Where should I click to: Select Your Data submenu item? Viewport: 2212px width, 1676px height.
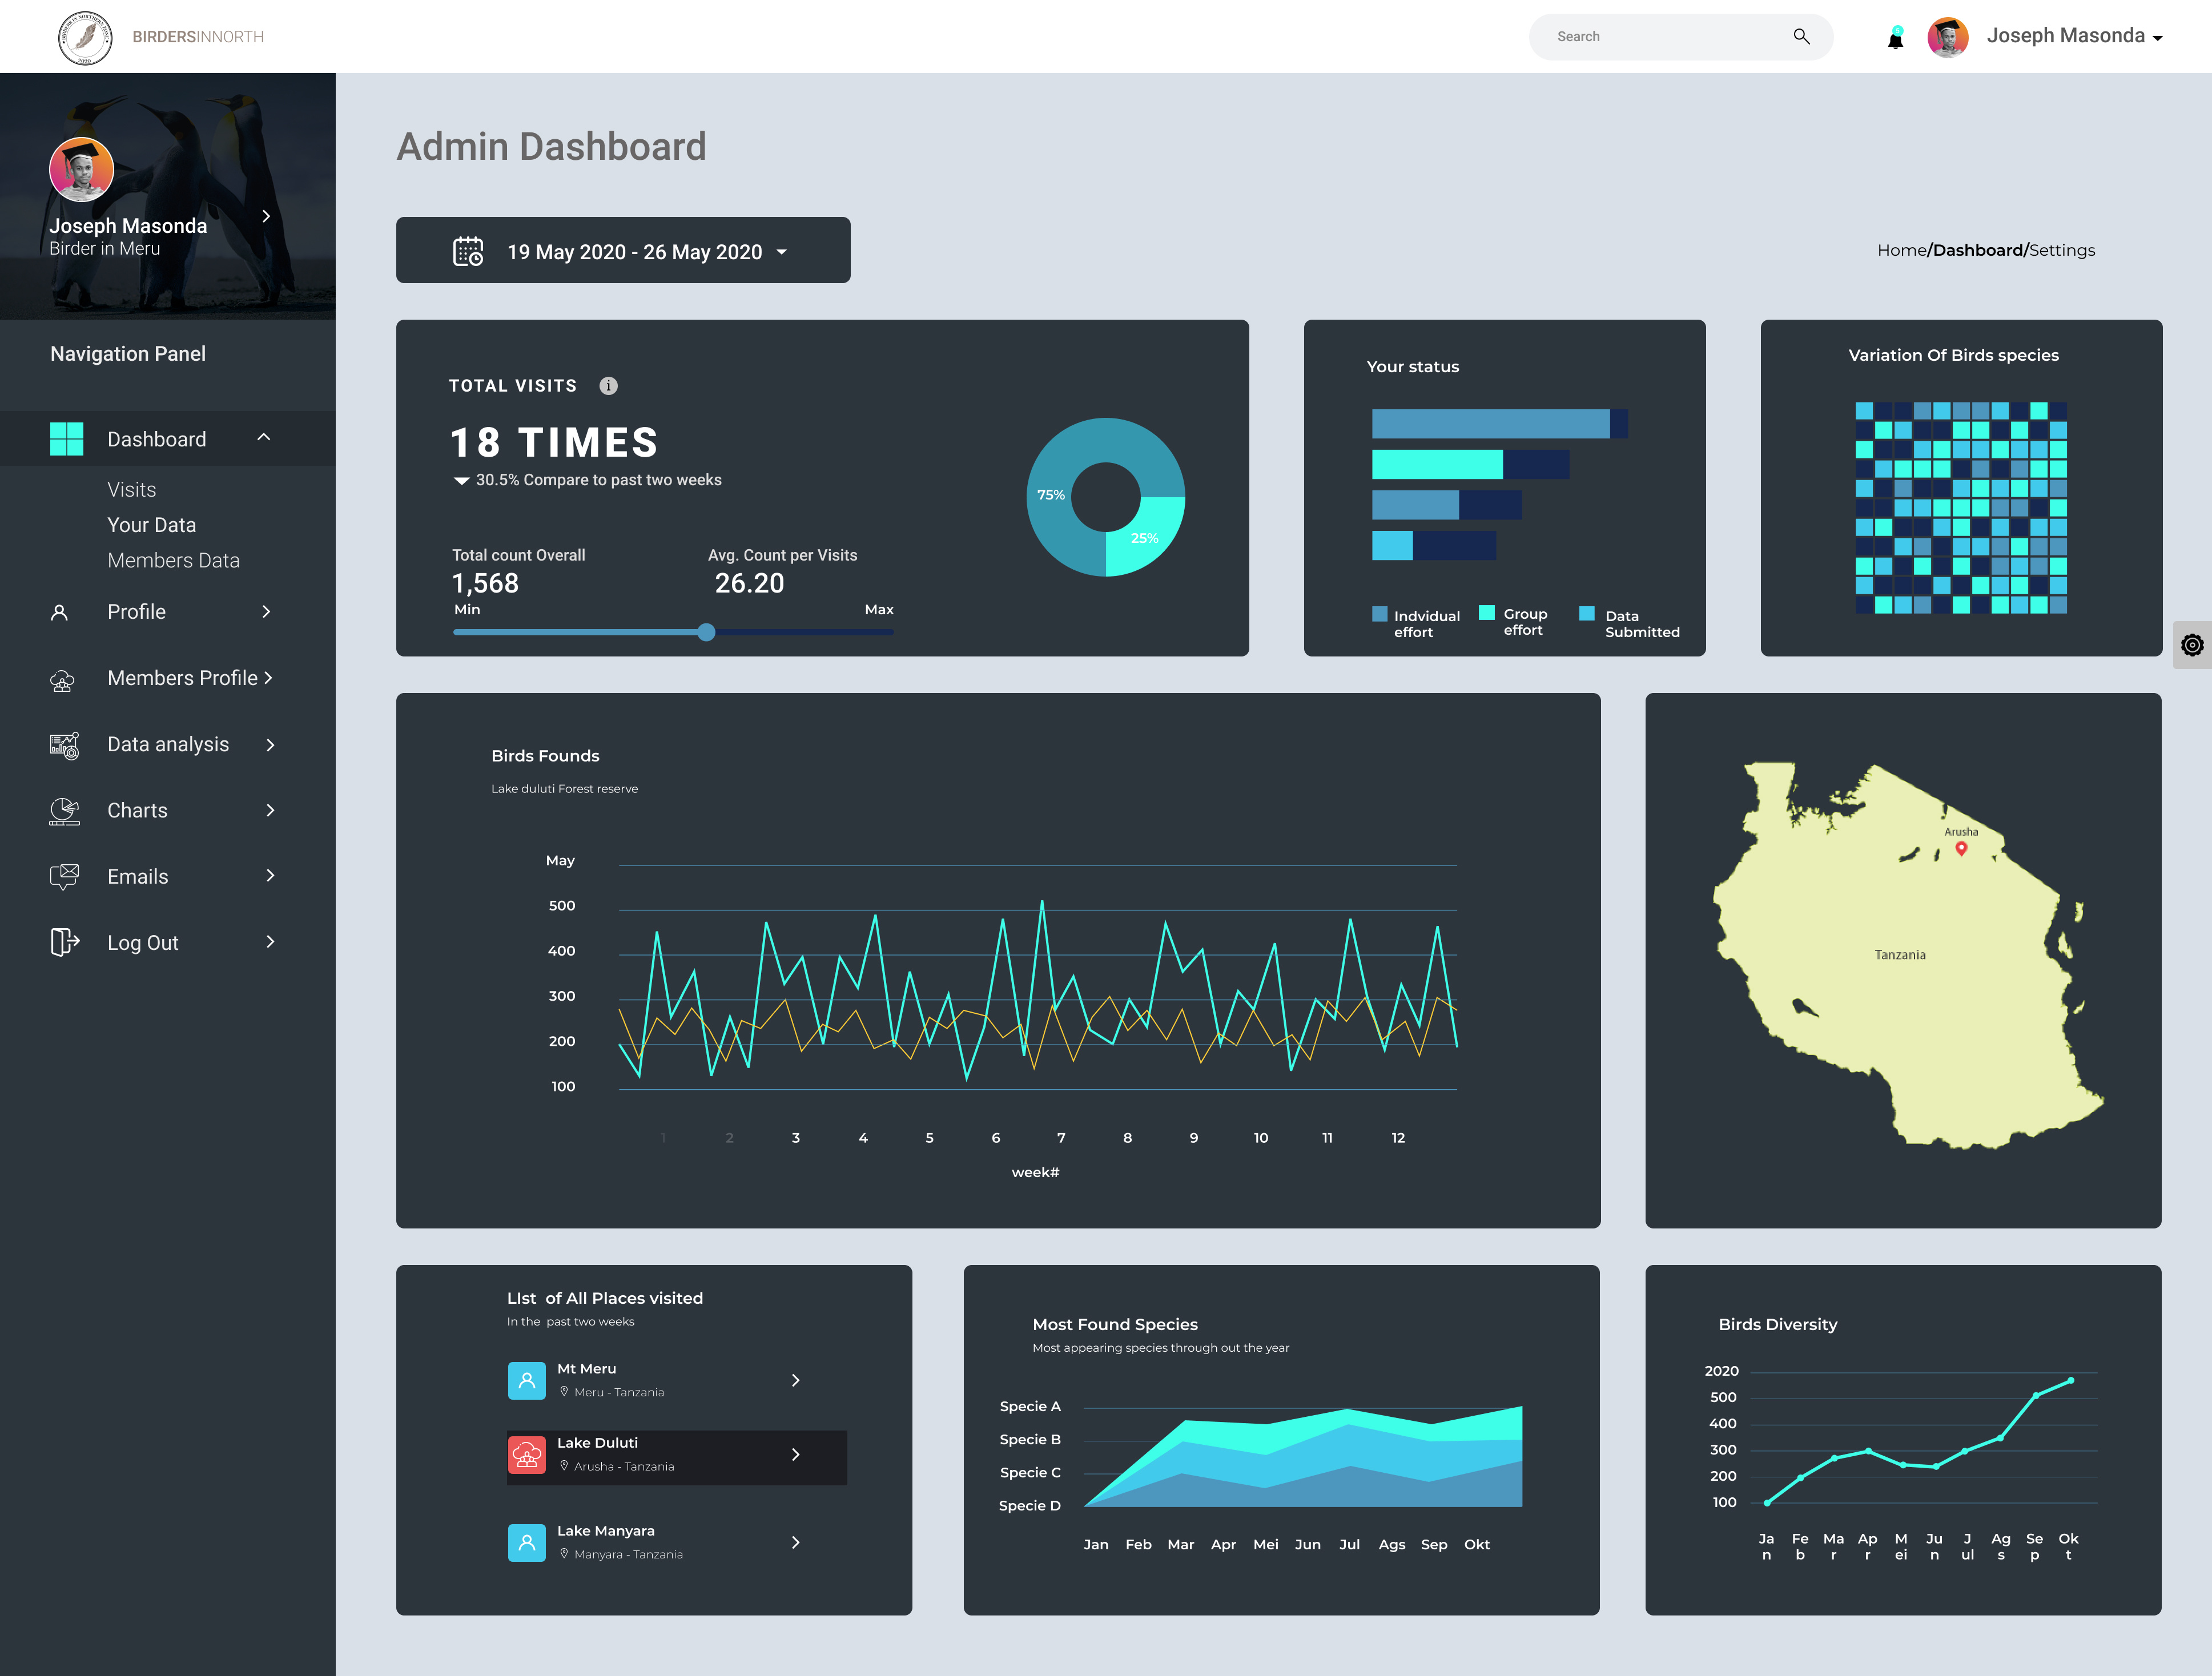152,525
